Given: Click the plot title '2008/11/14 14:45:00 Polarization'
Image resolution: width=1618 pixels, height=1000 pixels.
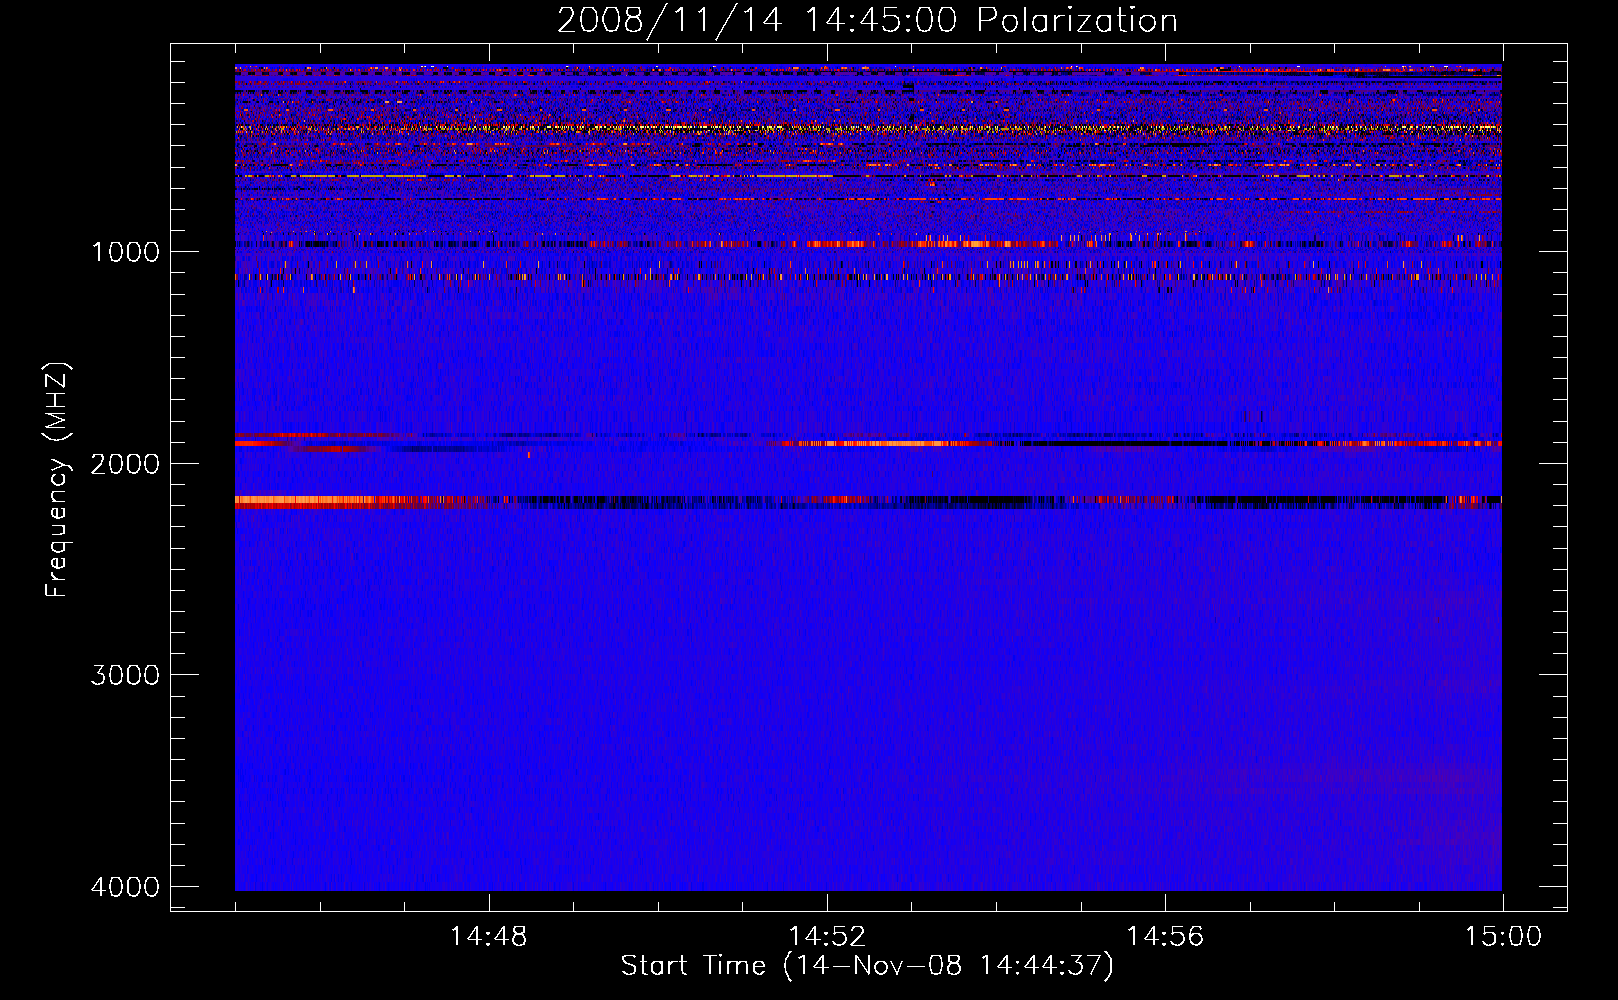Looking at the screenshot, I should (867, 21).
